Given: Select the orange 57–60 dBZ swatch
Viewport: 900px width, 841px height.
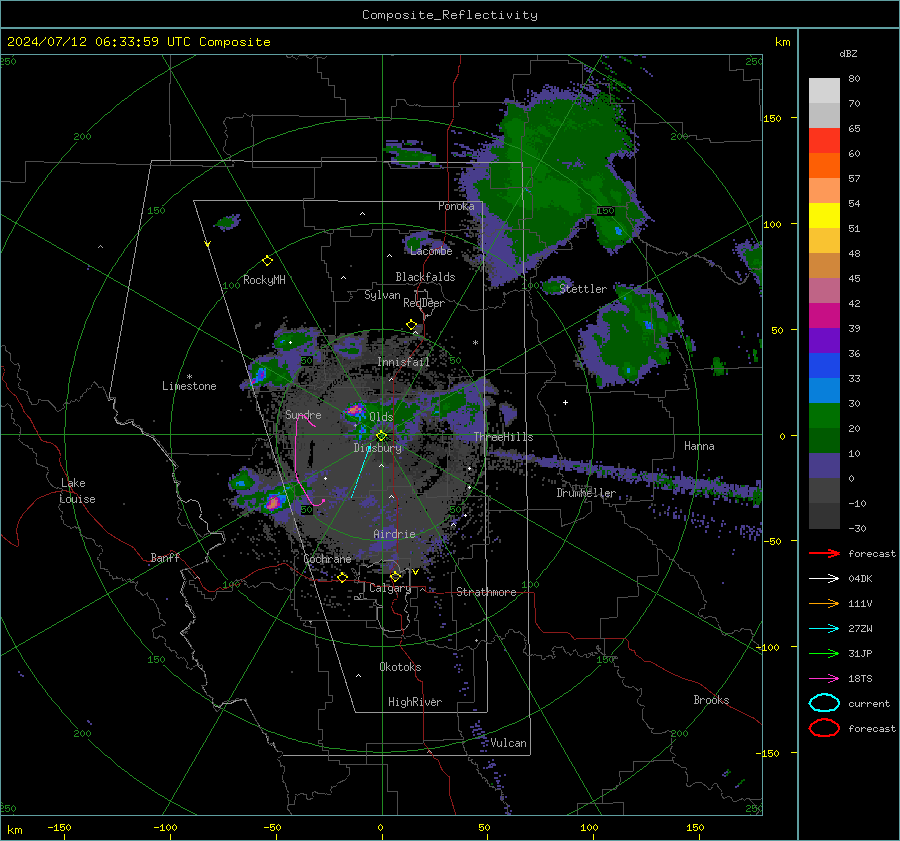Looking at the screenshot, I should (x=824, y=166).
